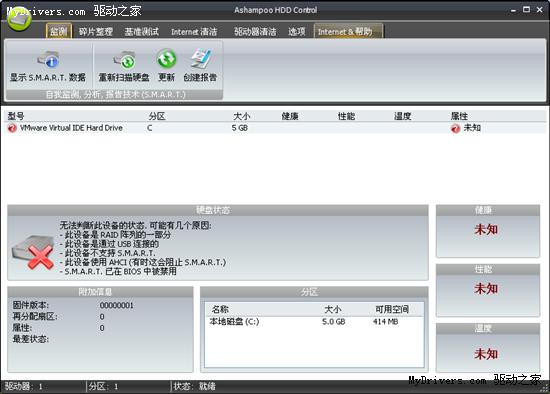Click line 此设备不支持 S.M.A.R.T.
The image size is (550, 394).
click(x=108, y=253)
